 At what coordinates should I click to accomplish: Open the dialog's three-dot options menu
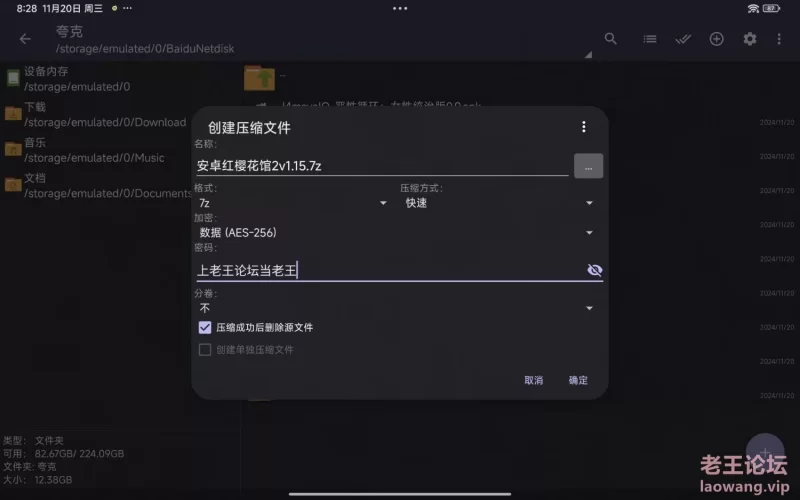pos(584,127)
